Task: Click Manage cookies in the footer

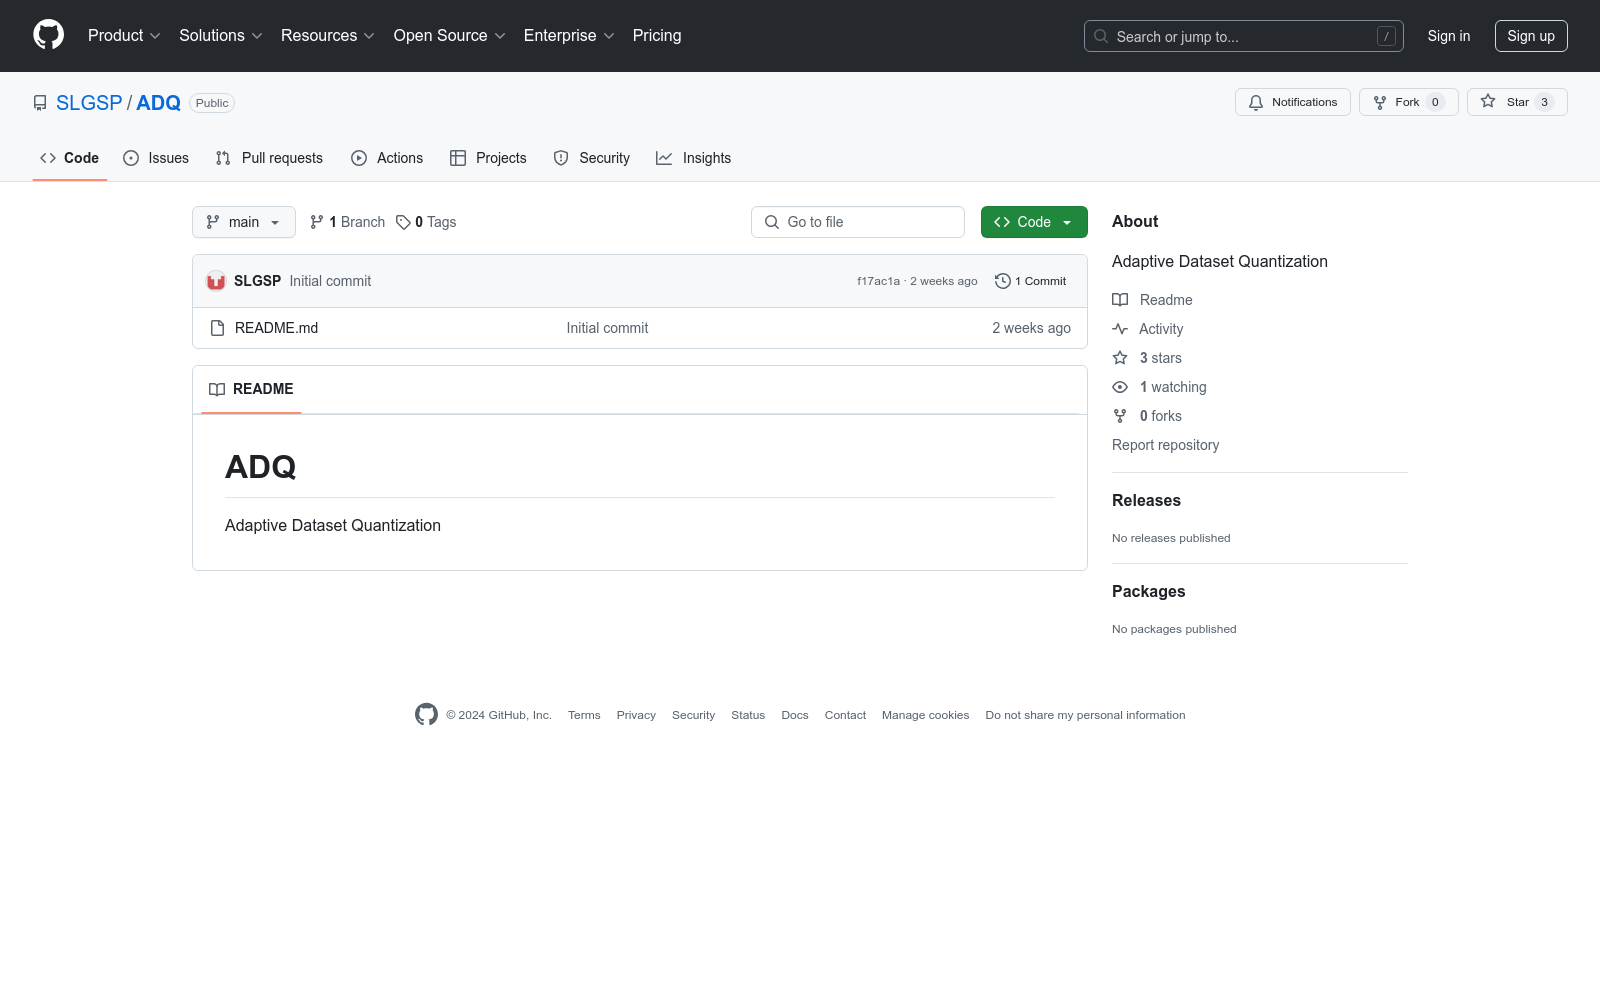Action: (x=925, y=715)
